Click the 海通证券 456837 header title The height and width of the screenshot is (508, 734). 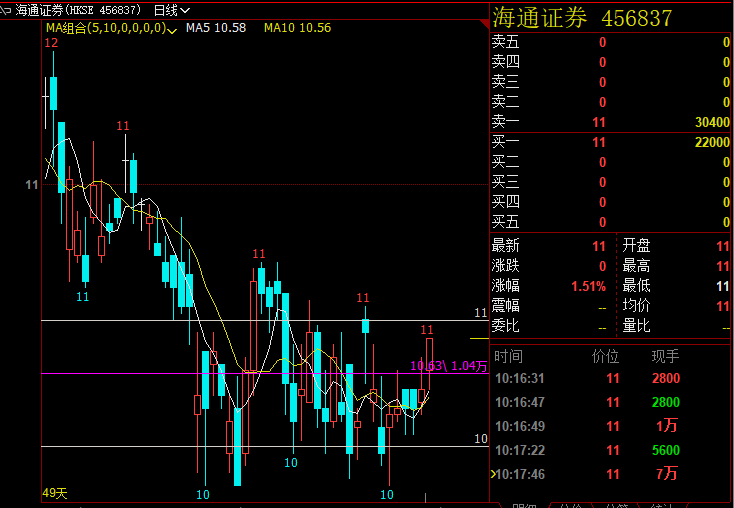click(581, 18)
